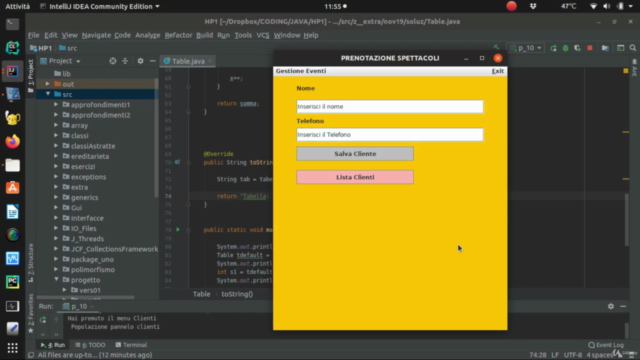
Task: Click the pink Lista Clienti button
Action: click(x=355, y=177)
